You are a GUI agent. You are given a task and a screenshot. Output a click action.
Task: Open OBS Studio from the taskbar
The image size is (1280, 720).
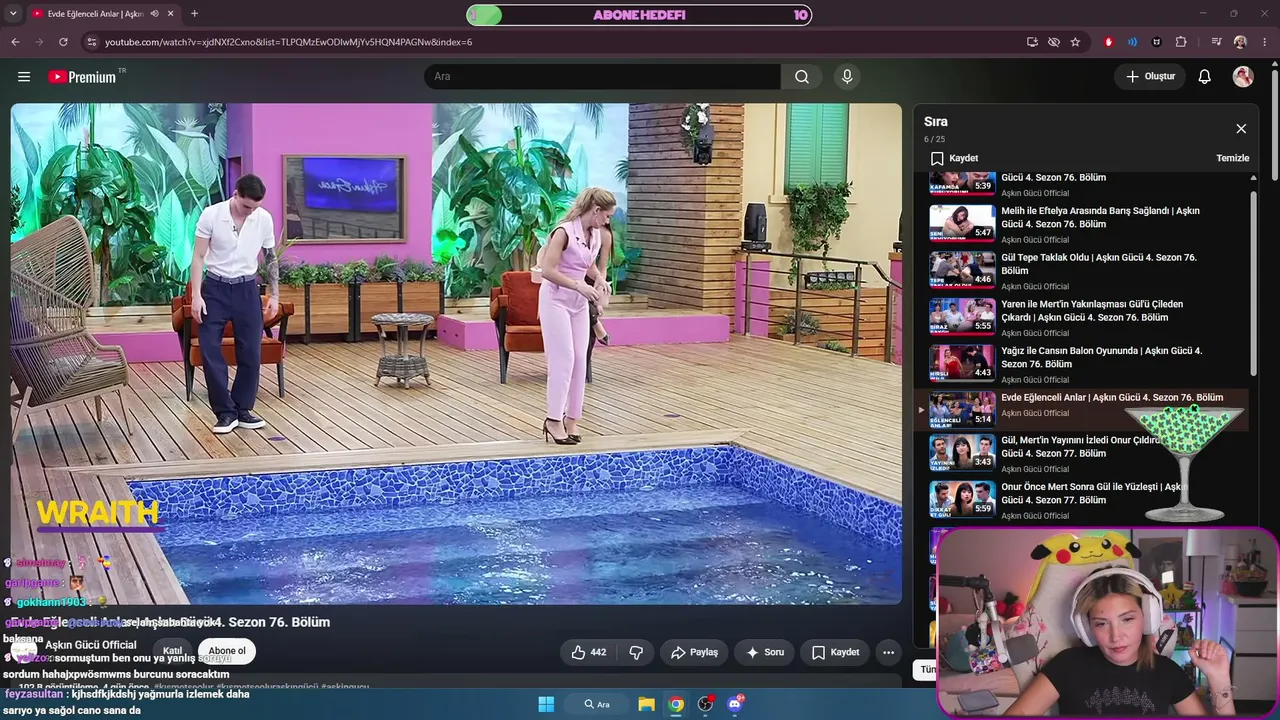705,704
